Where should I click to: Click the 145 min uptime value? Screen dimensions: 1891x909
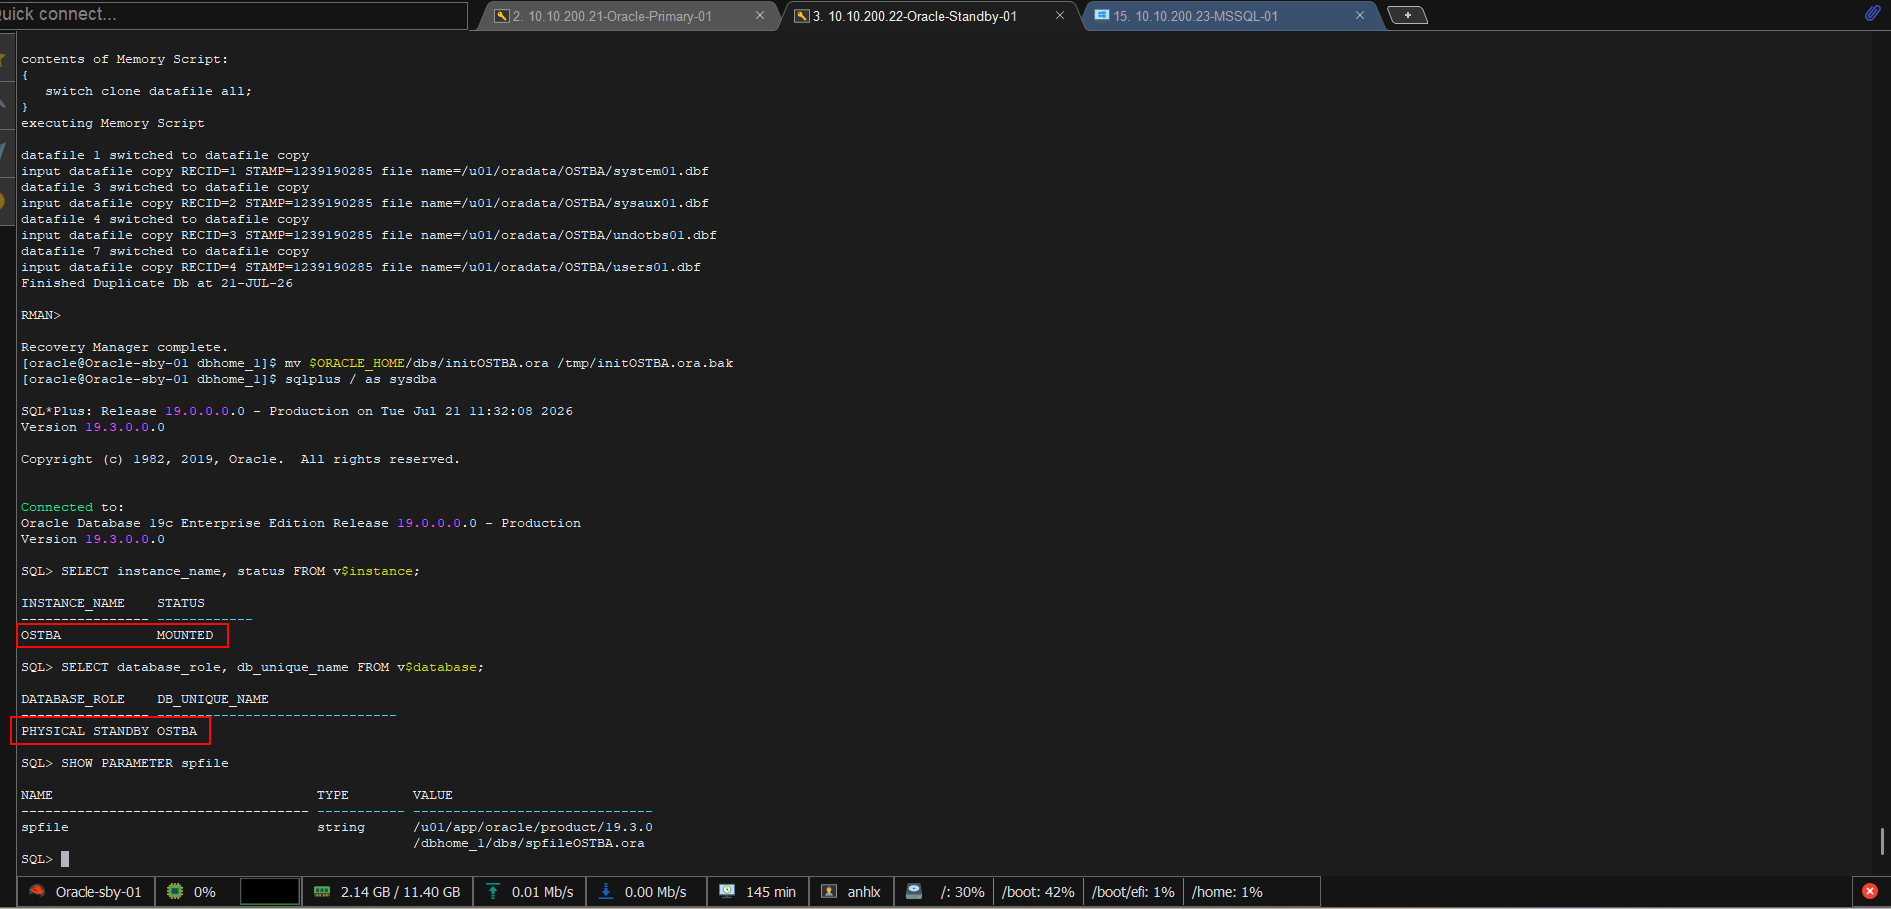pyautogui.click(x=771, y=892)
